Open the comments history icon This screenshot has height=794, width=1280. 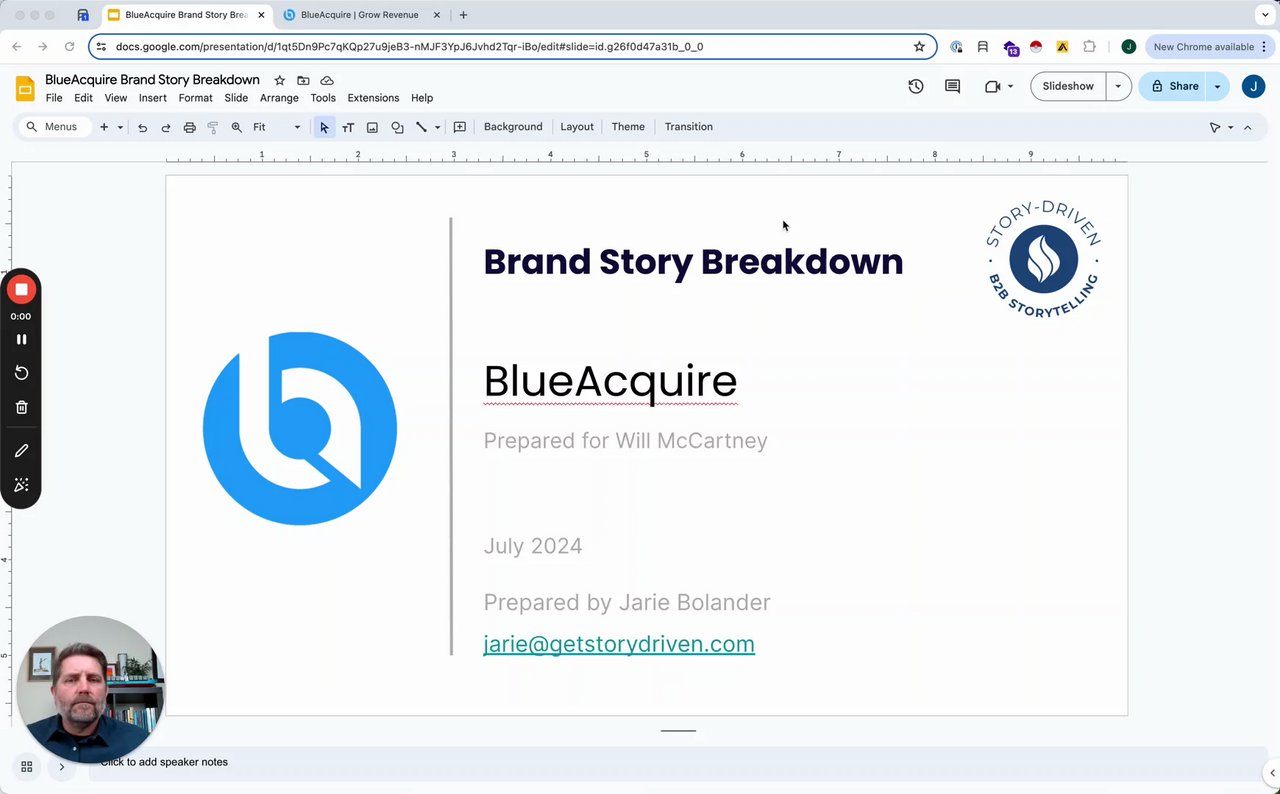point(952,86)
